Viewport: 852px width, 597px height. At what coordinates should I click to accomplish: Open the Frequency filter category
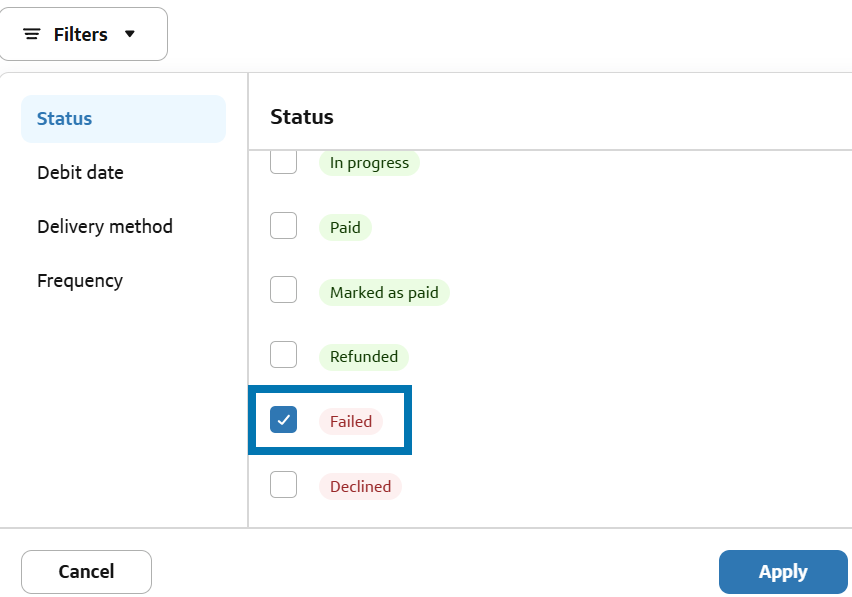click(x=80, y=281)
